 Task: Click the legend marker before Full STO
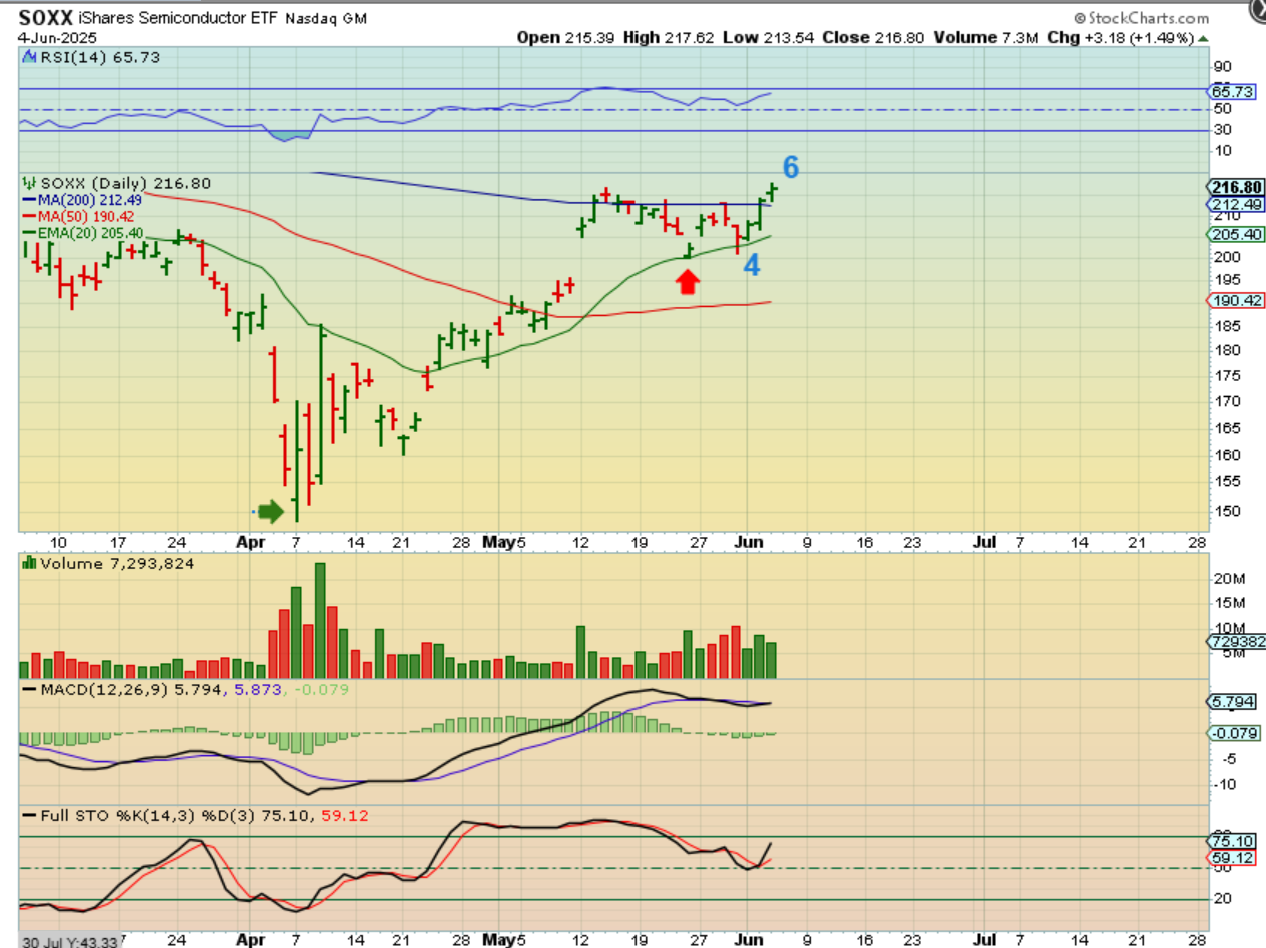click(x=29, y=816)
